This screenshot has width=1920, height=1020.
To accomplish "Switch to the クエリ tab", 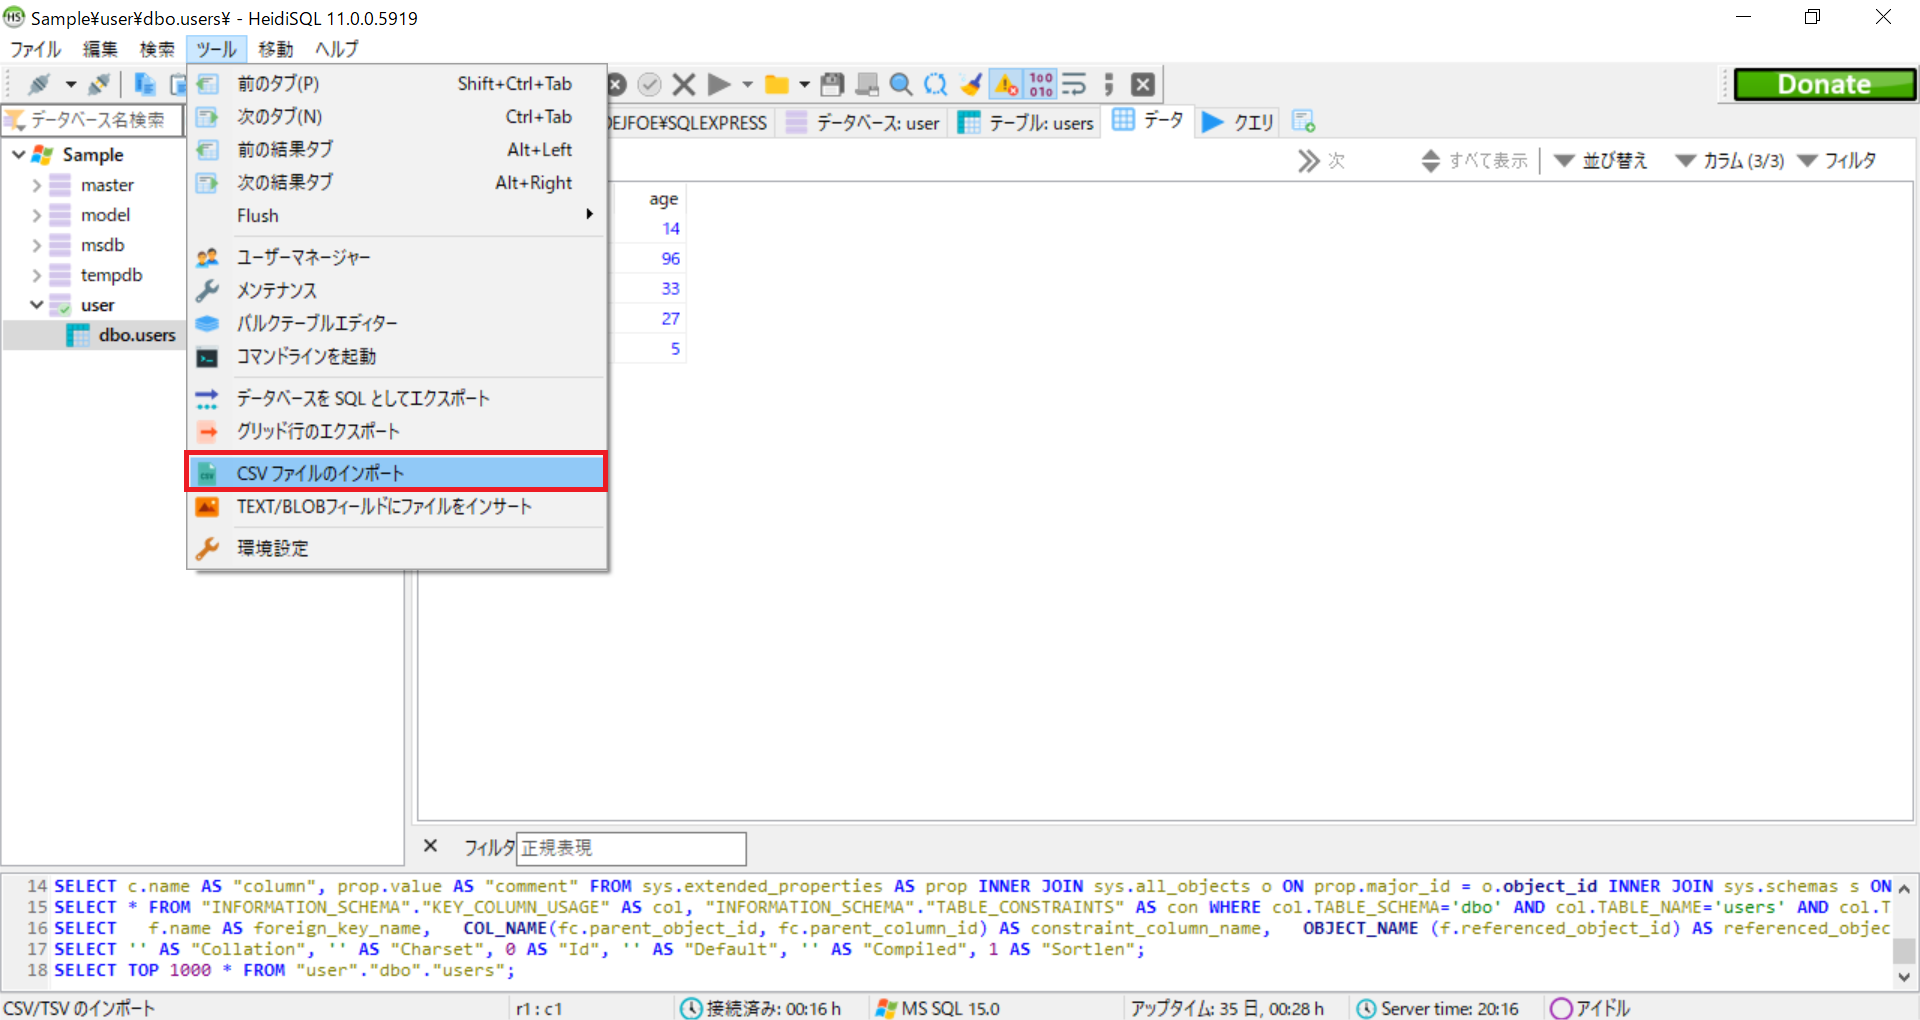I will coord(1238,123).
